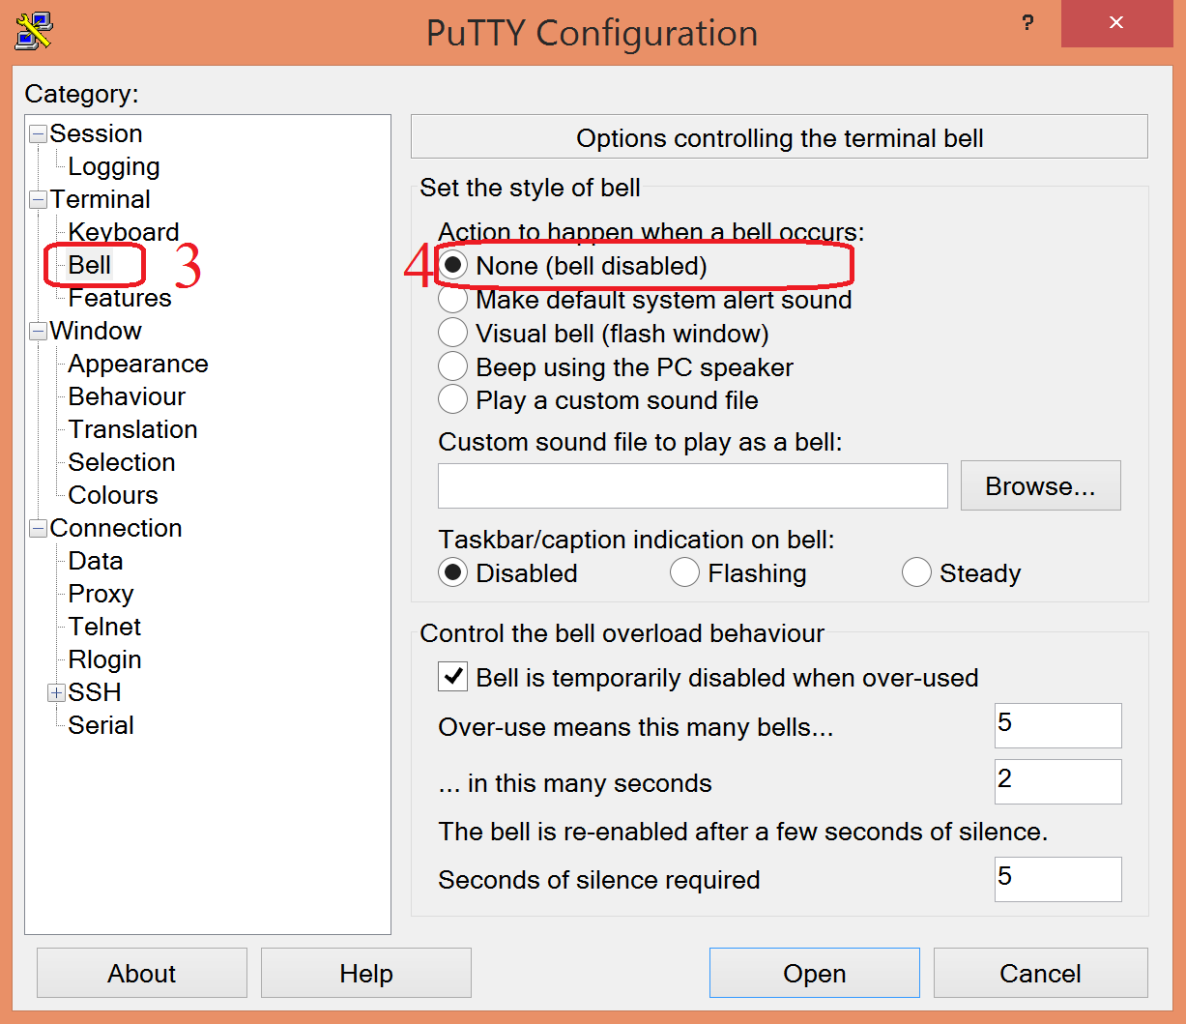The image size is (1186, 1024).
Task: Go to the Colours category
Action: tap(113, 495)
